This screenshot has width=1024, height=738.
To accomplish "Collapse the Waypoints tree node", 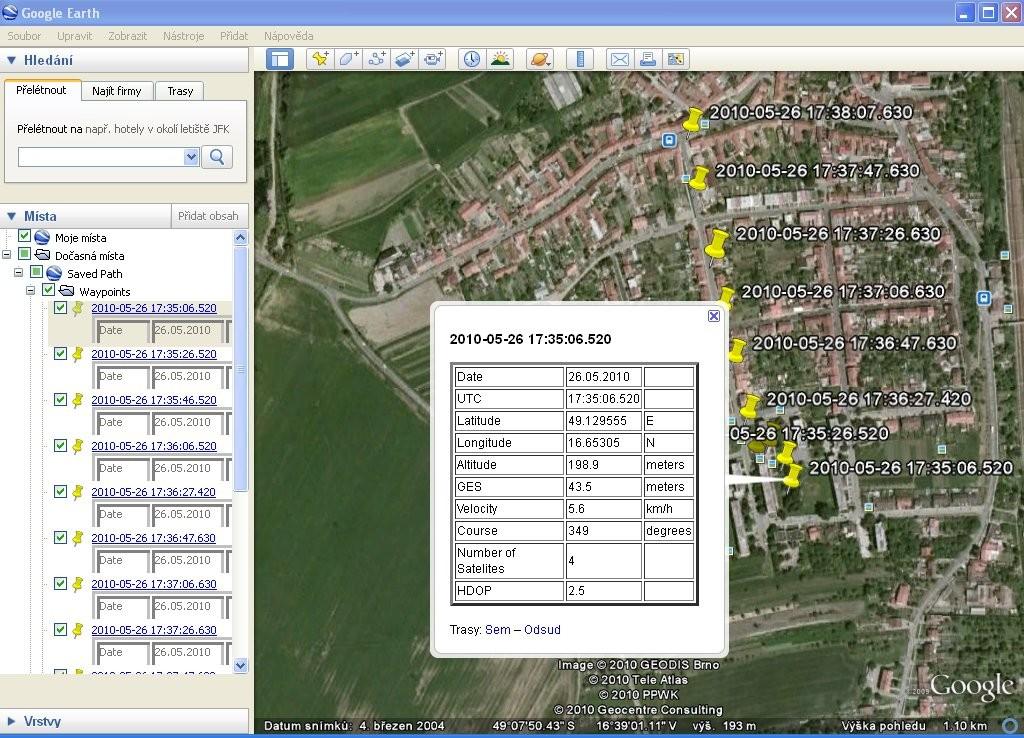I will (31, 291).
